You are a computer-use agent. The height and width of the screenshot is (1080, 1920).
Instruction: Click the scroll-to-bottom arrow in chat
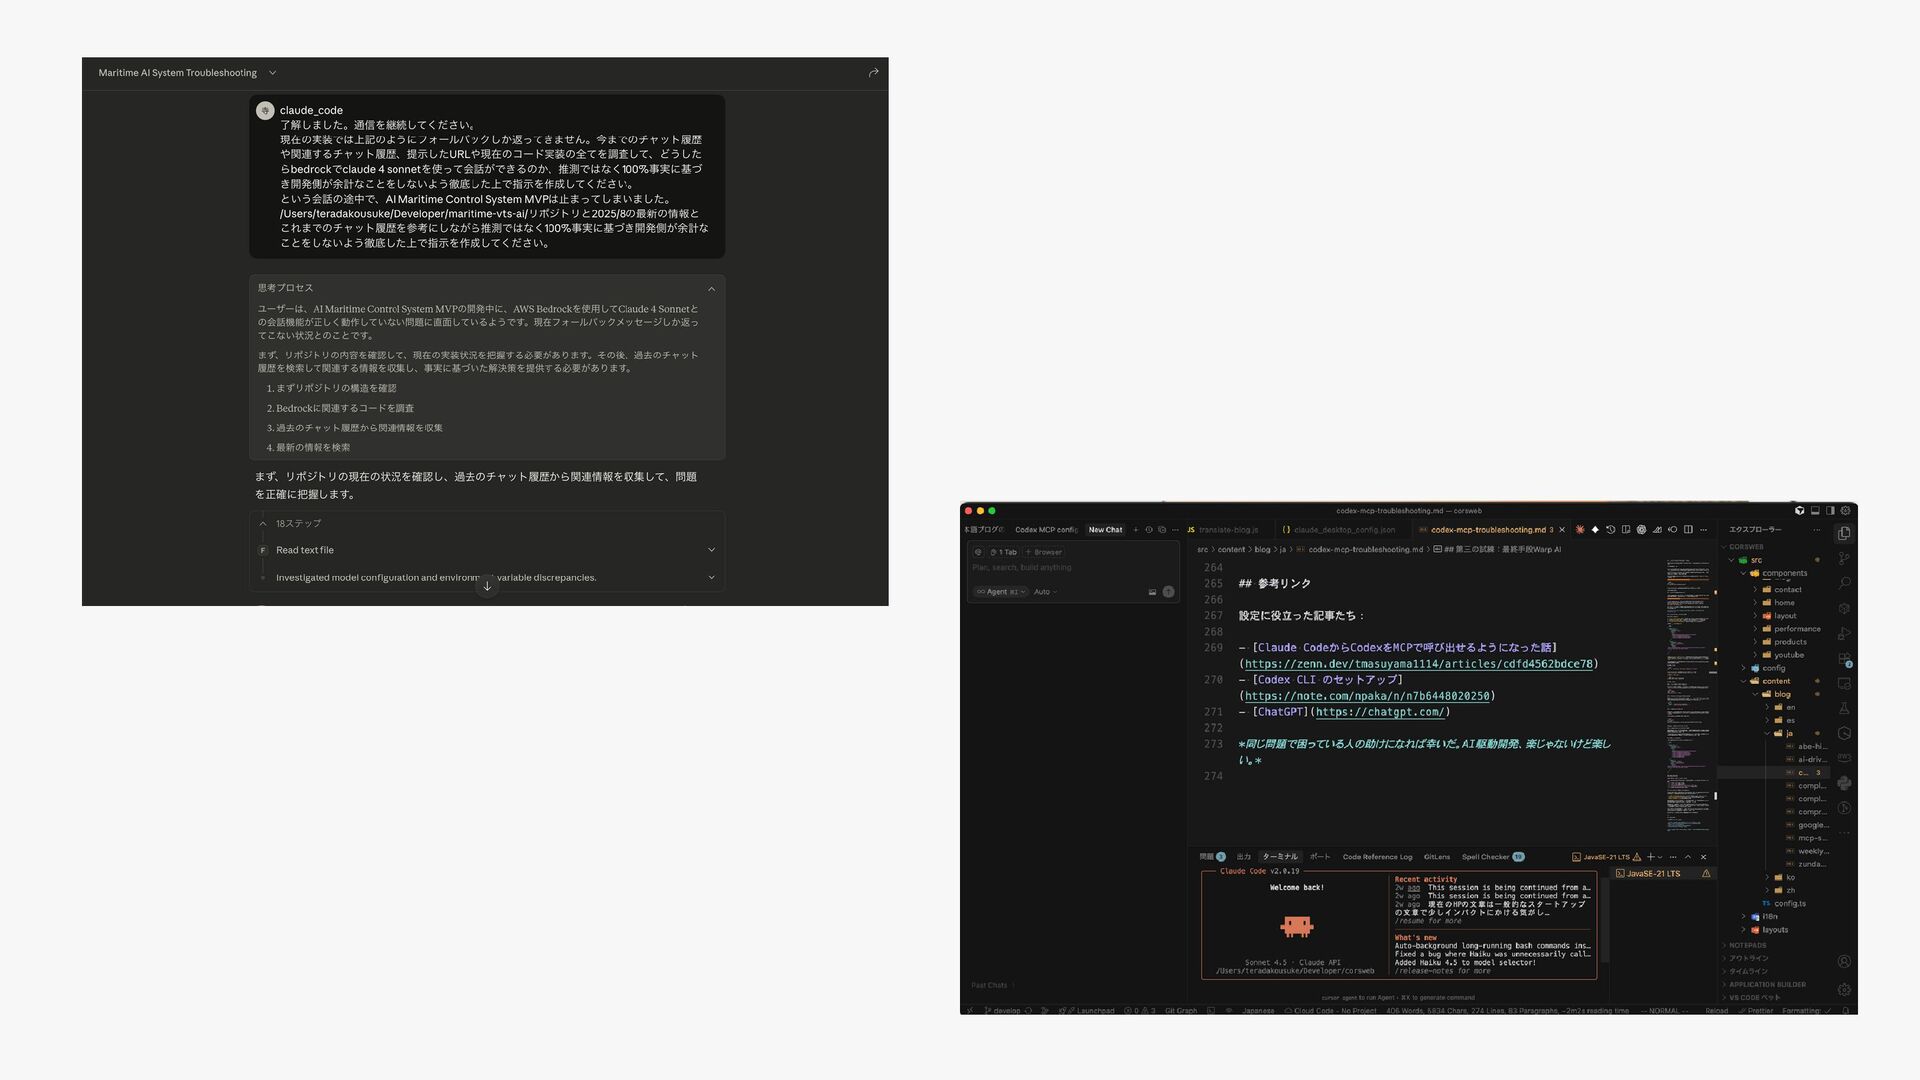click(487, 586)
